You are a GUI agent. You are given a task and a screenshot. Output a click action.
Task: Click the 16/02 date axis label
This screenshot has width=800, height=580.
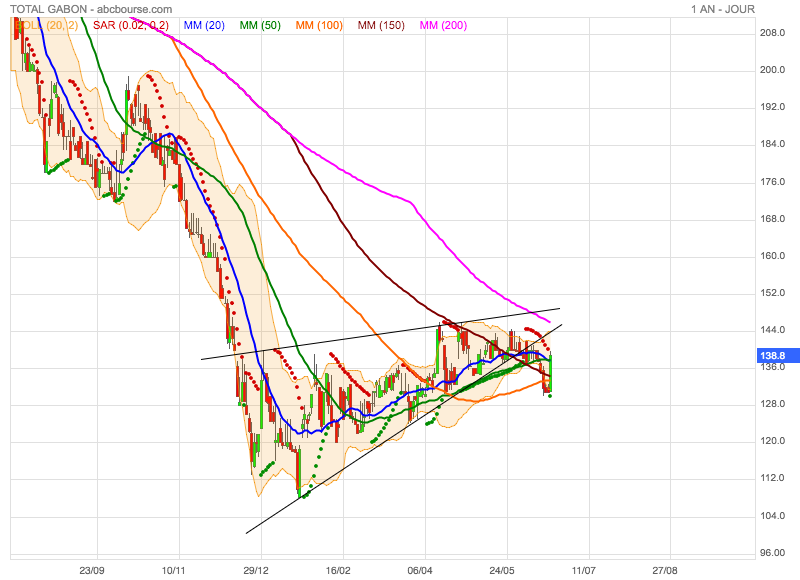pyautogui.click(x=338, y=570)
